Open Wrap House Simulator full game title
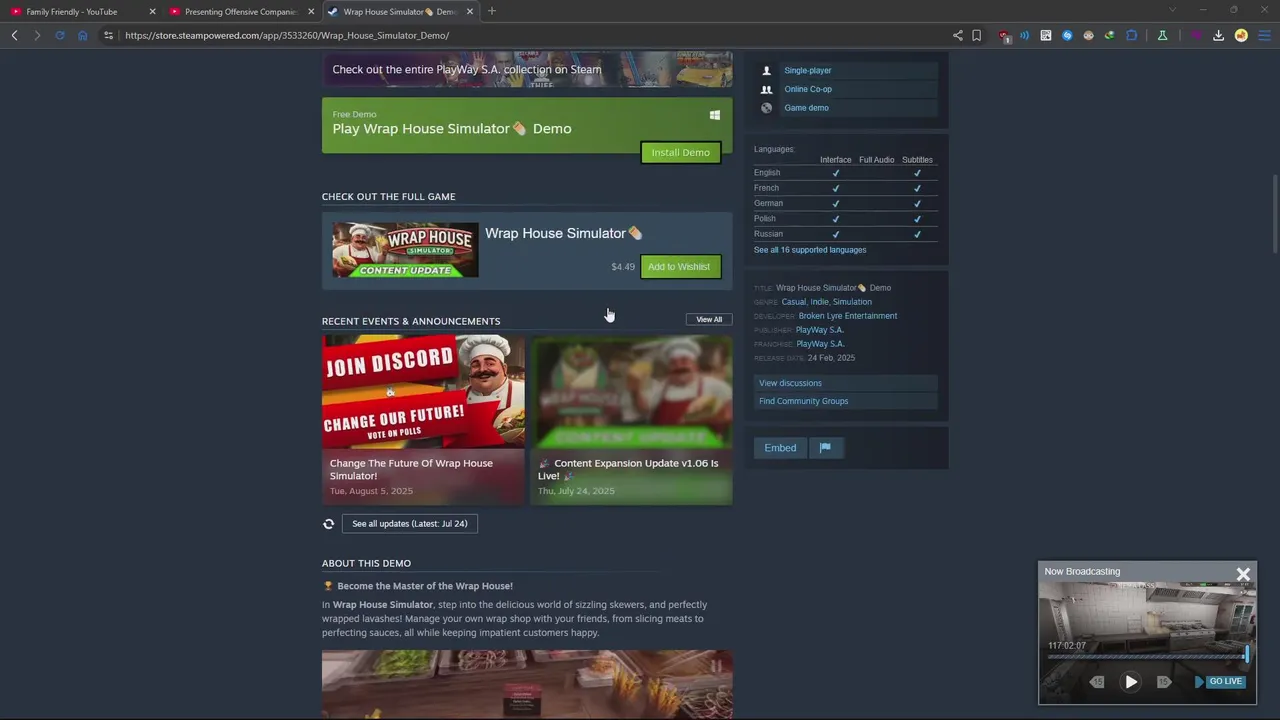1280x720 pixels. coord(563,233)
